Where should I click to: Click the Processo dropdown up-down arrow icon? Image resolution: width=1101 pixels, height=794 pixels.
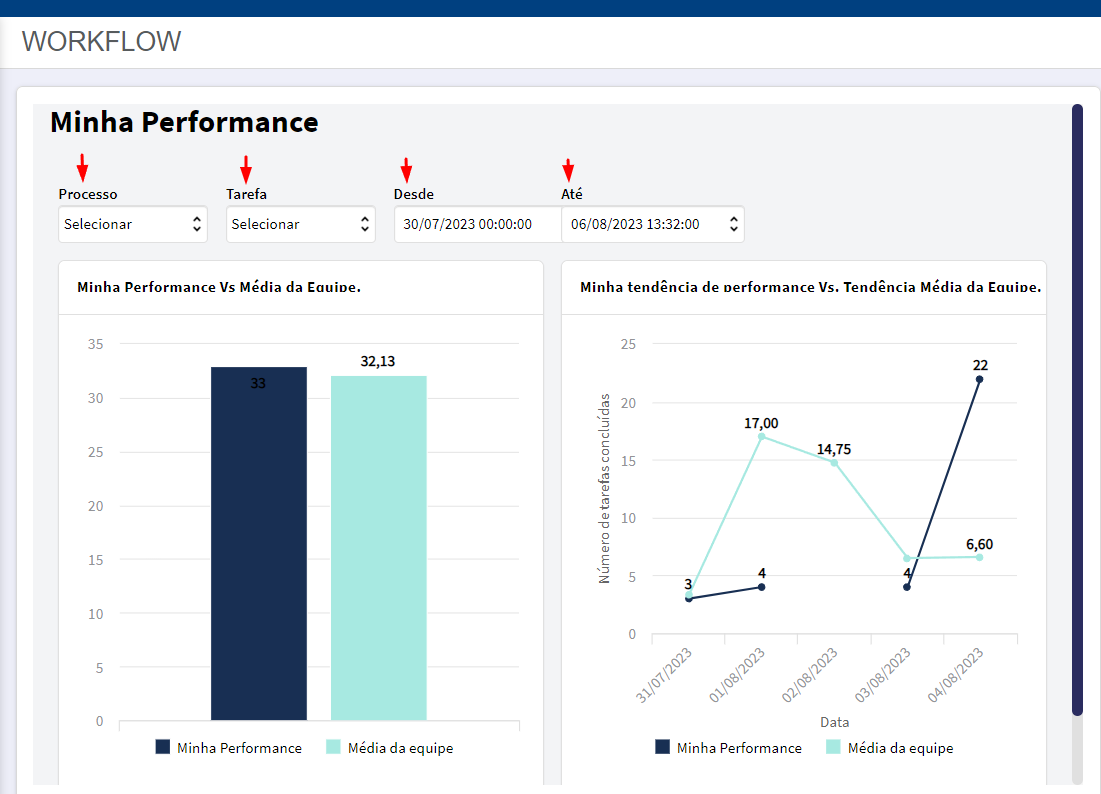pos(197,224)
